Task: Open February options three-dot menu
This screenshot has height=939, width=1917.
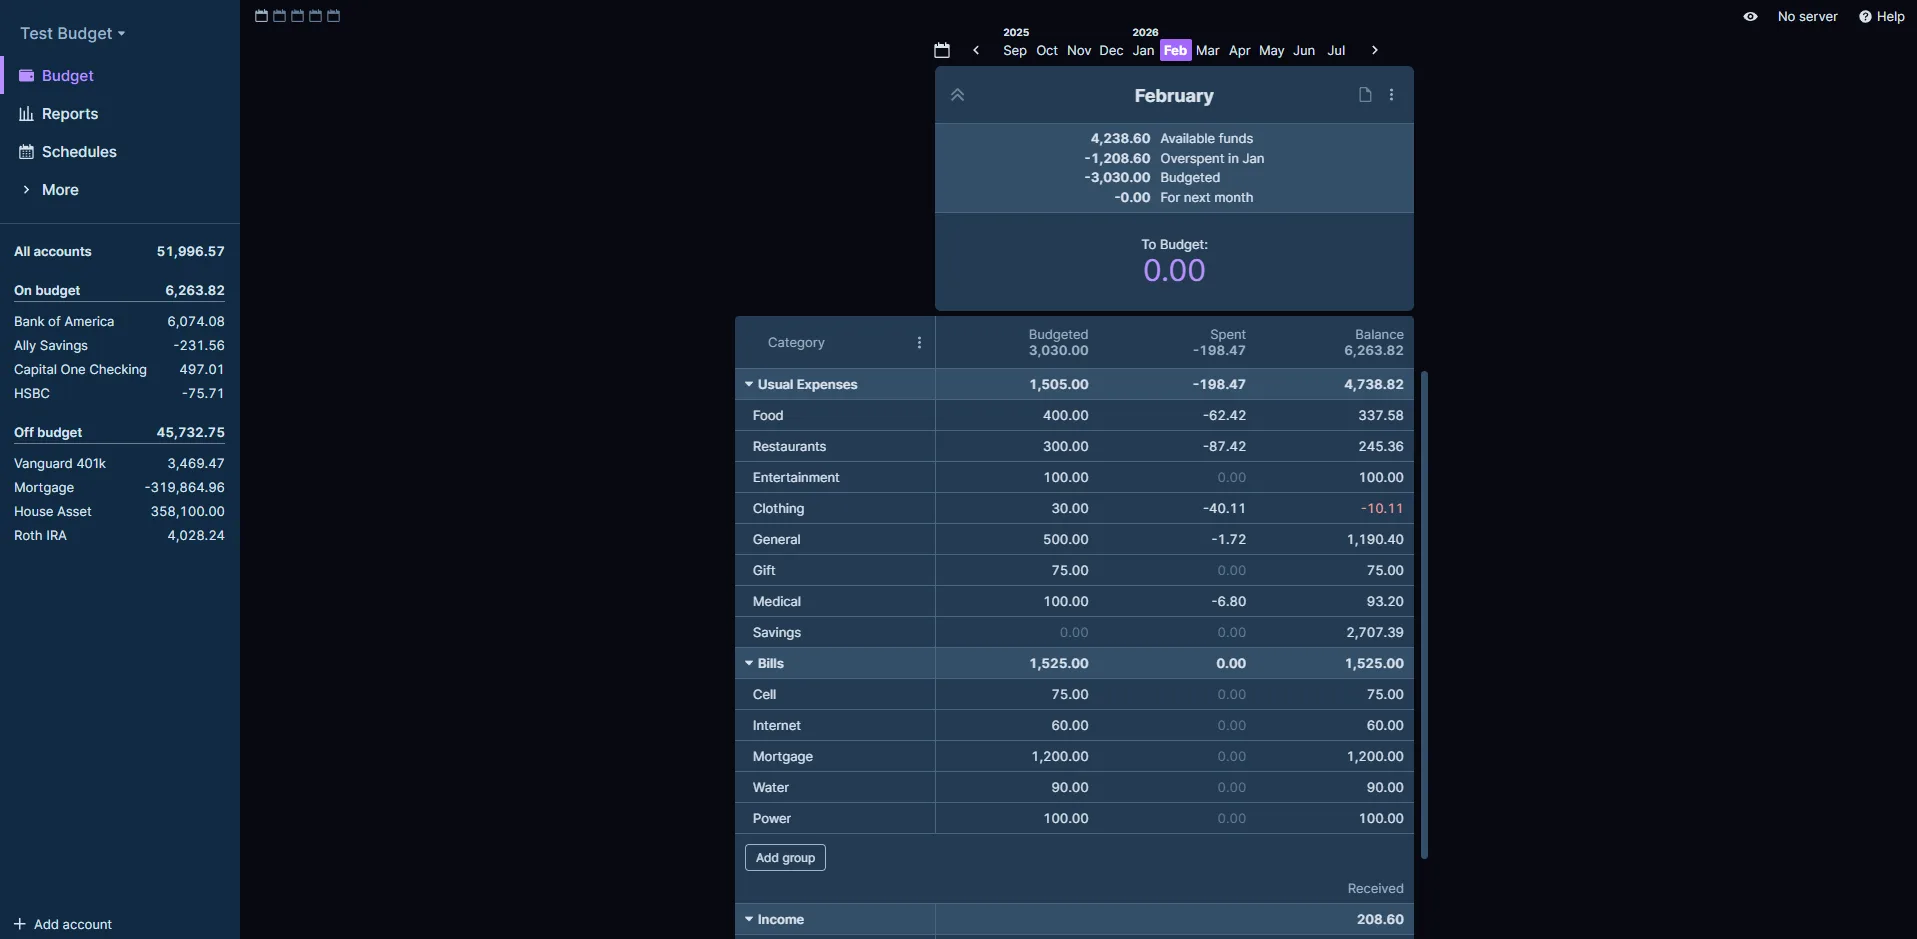Action: coord(1391,95)
